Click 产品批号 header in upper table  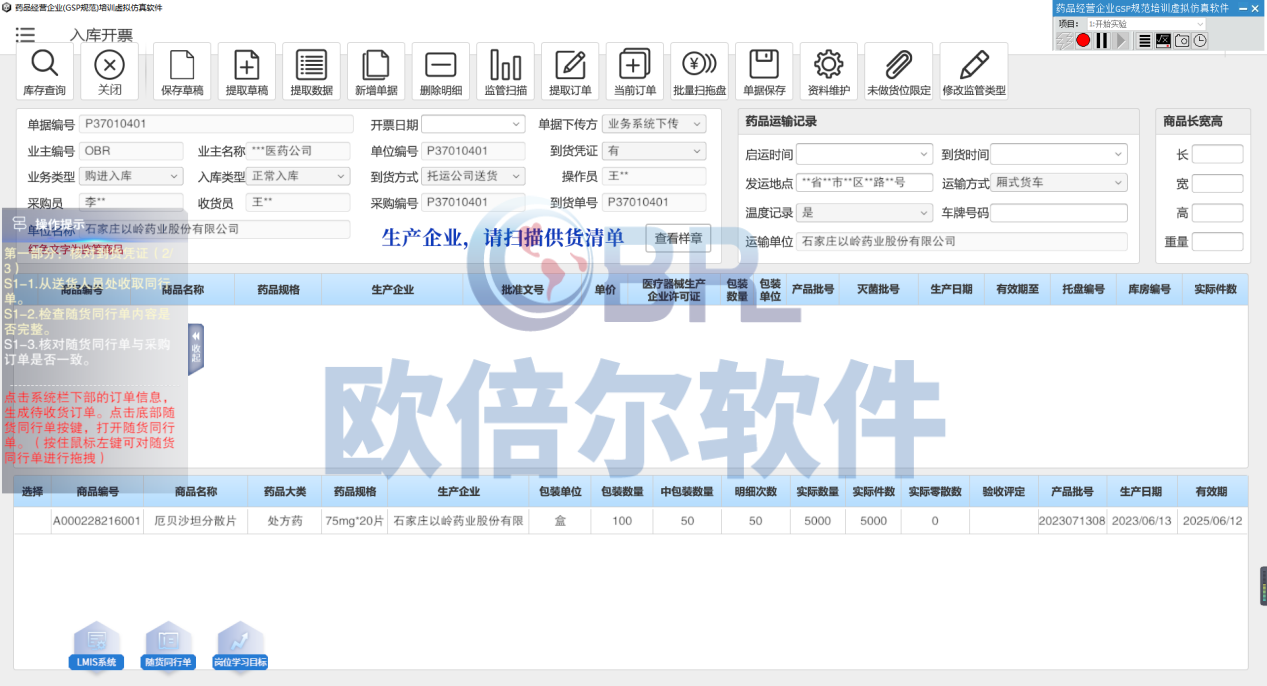tap(812, 290)
